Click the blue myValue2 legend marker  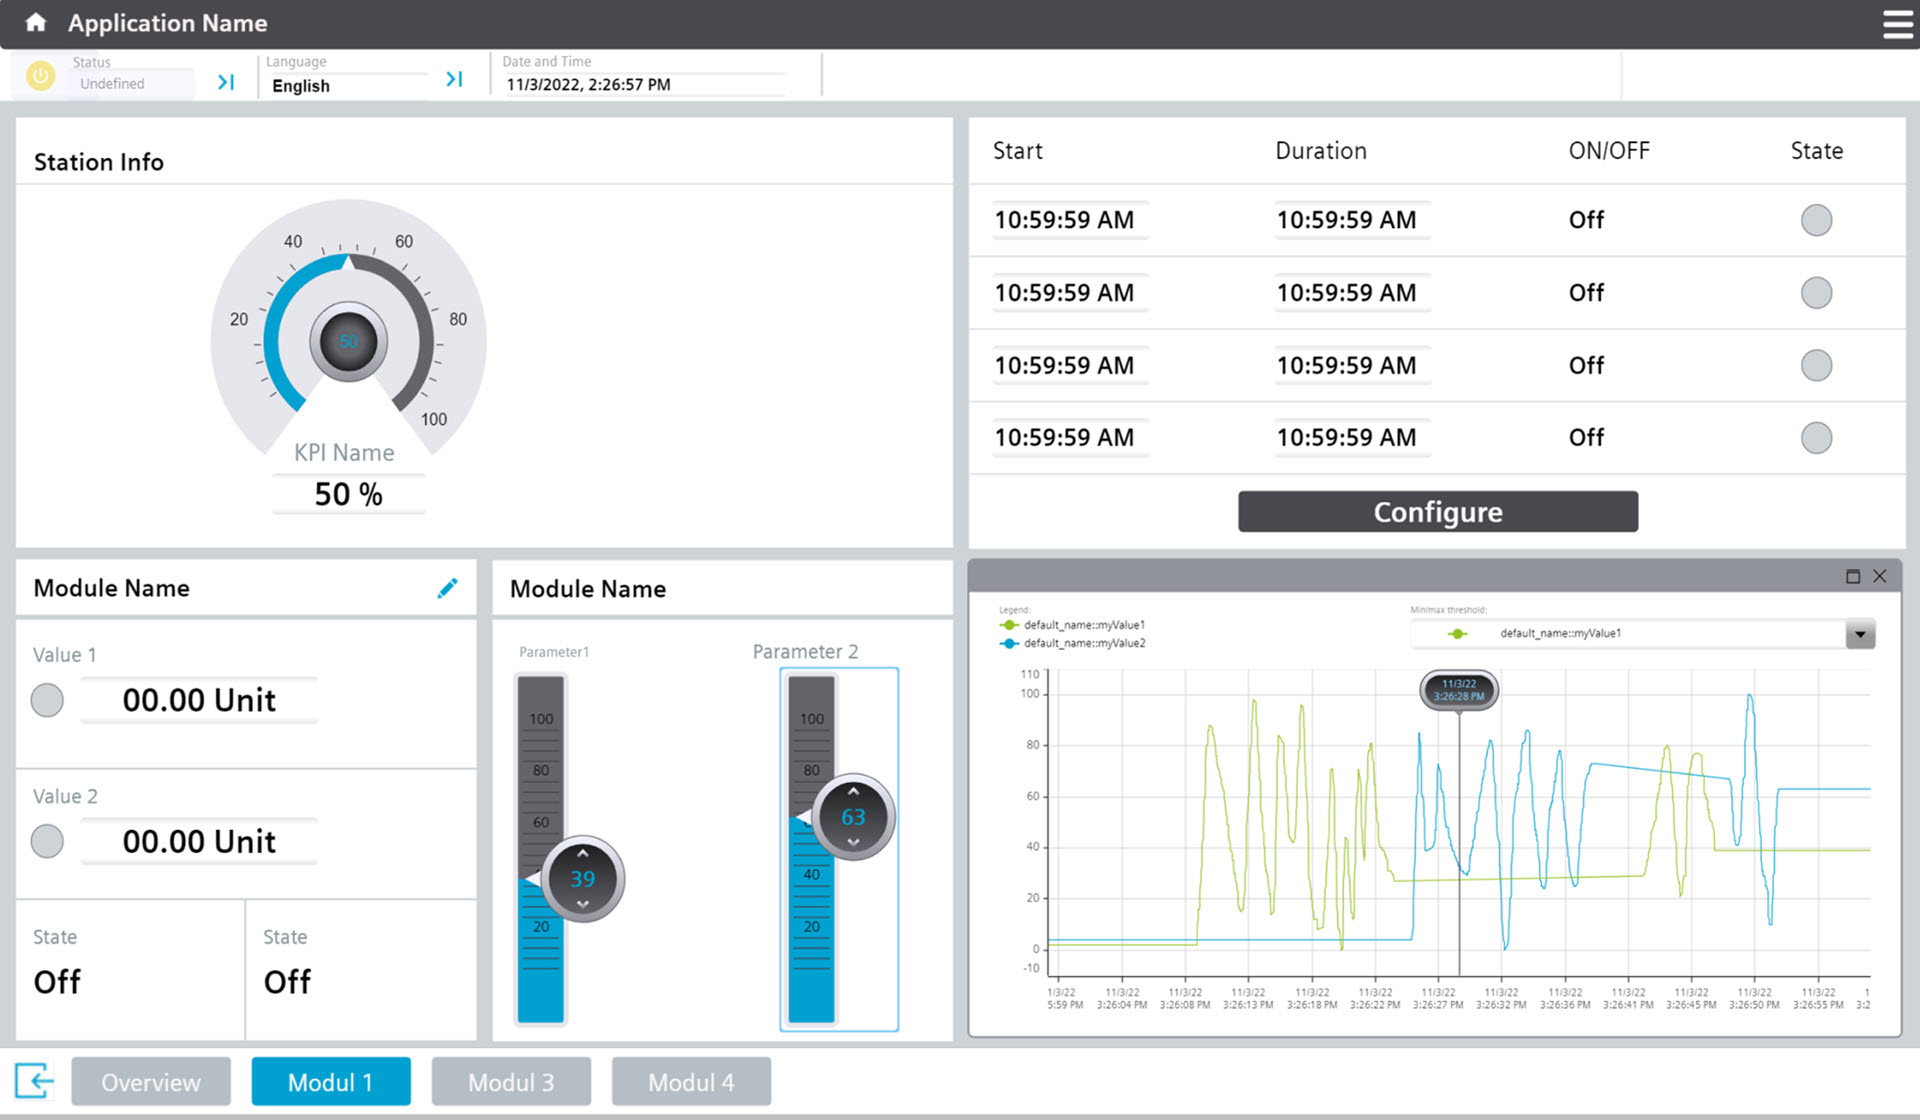1007,643
